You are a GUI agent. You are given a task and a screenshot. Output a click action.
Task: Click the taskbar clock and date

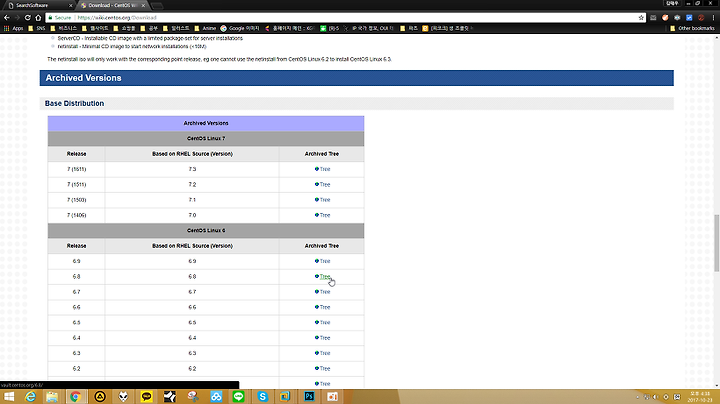pos(699,397)
